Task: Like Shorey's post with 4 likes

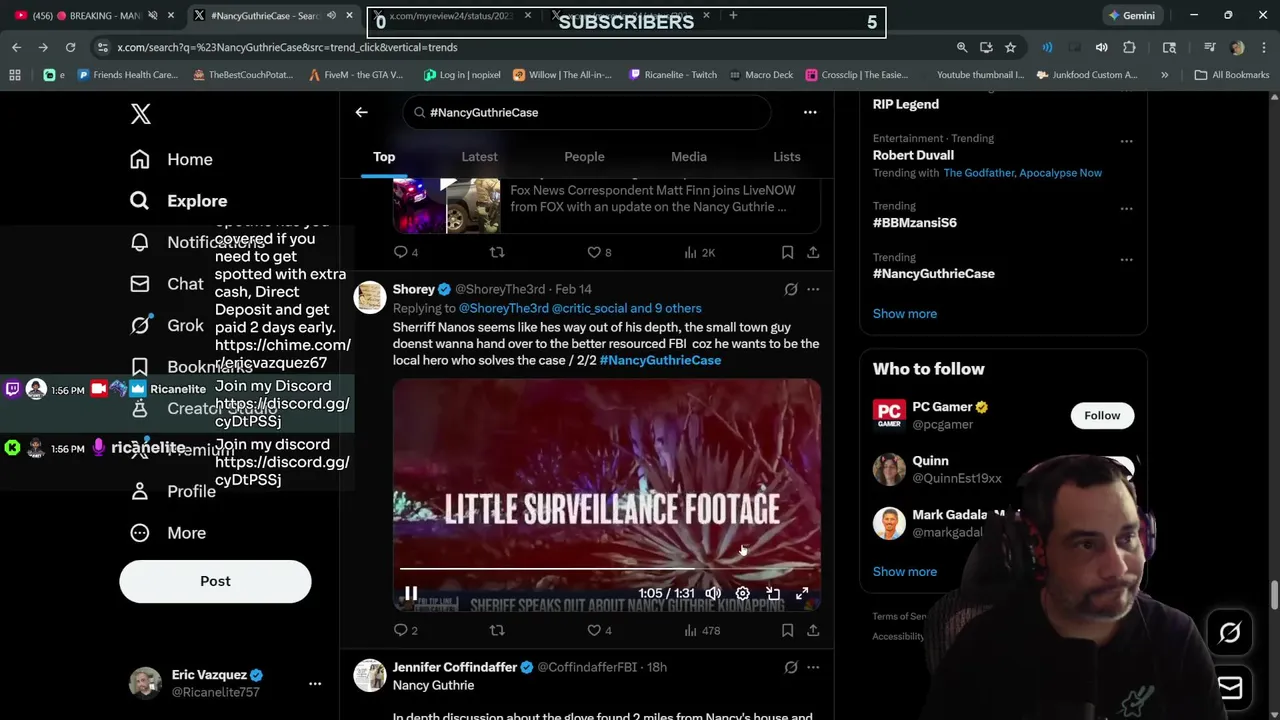Action: coord(600,630)
